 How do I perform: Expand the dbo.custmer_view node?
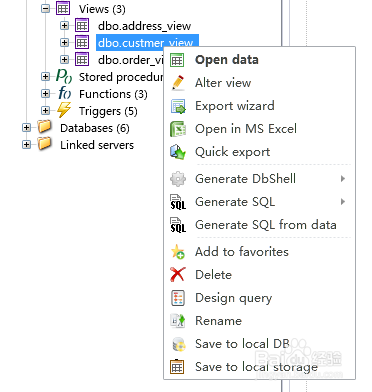[65, 43]
